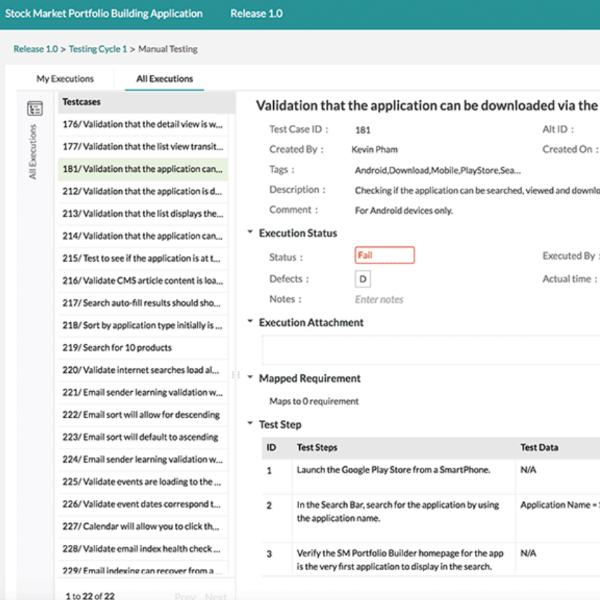Viewport: 600px width, 600px height.
Task: Open the Stock Market Portfolio Building Application project
Action: pos(104,14)
